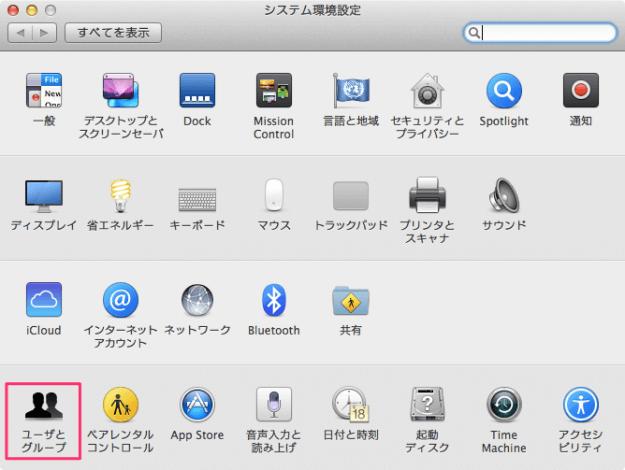625x470 pixels.
Task: Open インターネットアカウント @ icon
Action: coord(120,299)
